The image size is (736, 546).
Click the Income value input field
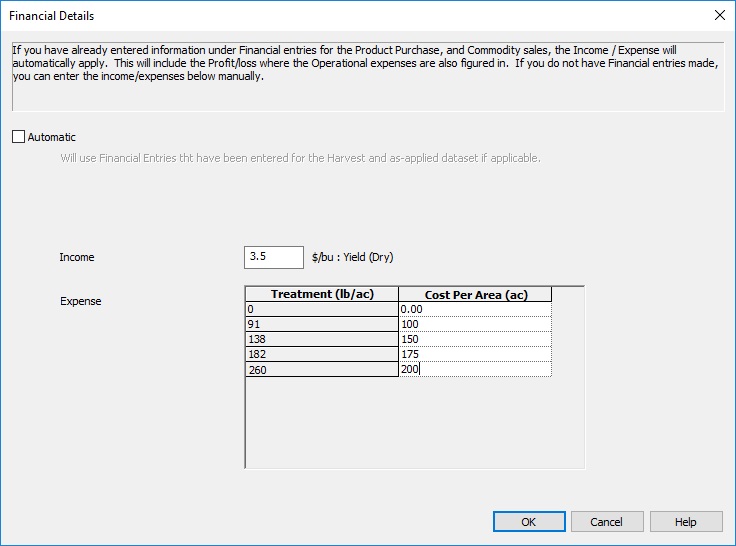point(273,257)
